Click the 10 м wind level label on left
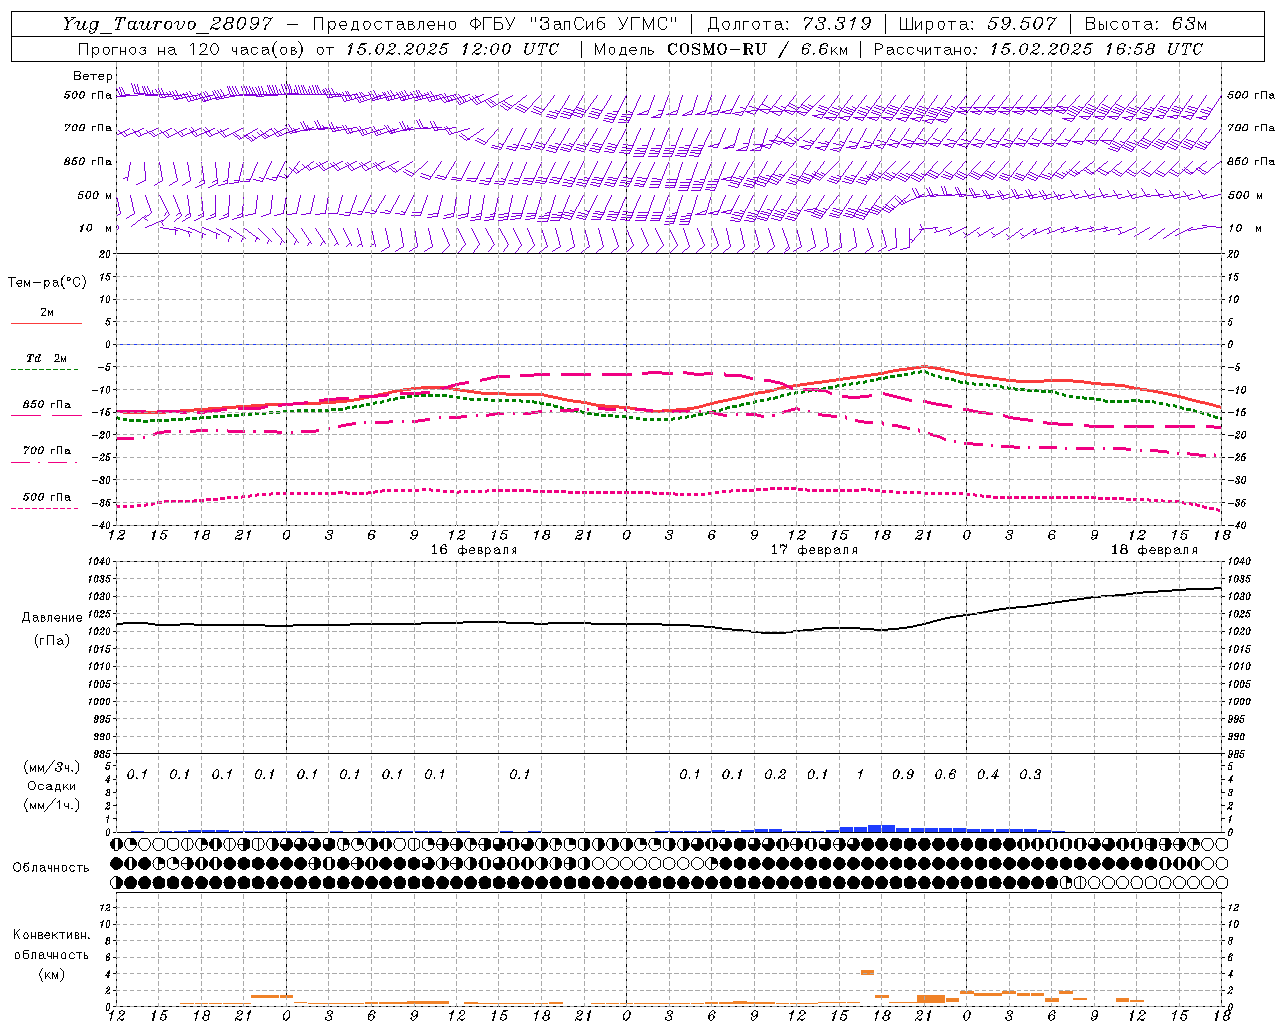Screen dimensions: 1280x1024 pyautogui.click(x=95, y=228)
